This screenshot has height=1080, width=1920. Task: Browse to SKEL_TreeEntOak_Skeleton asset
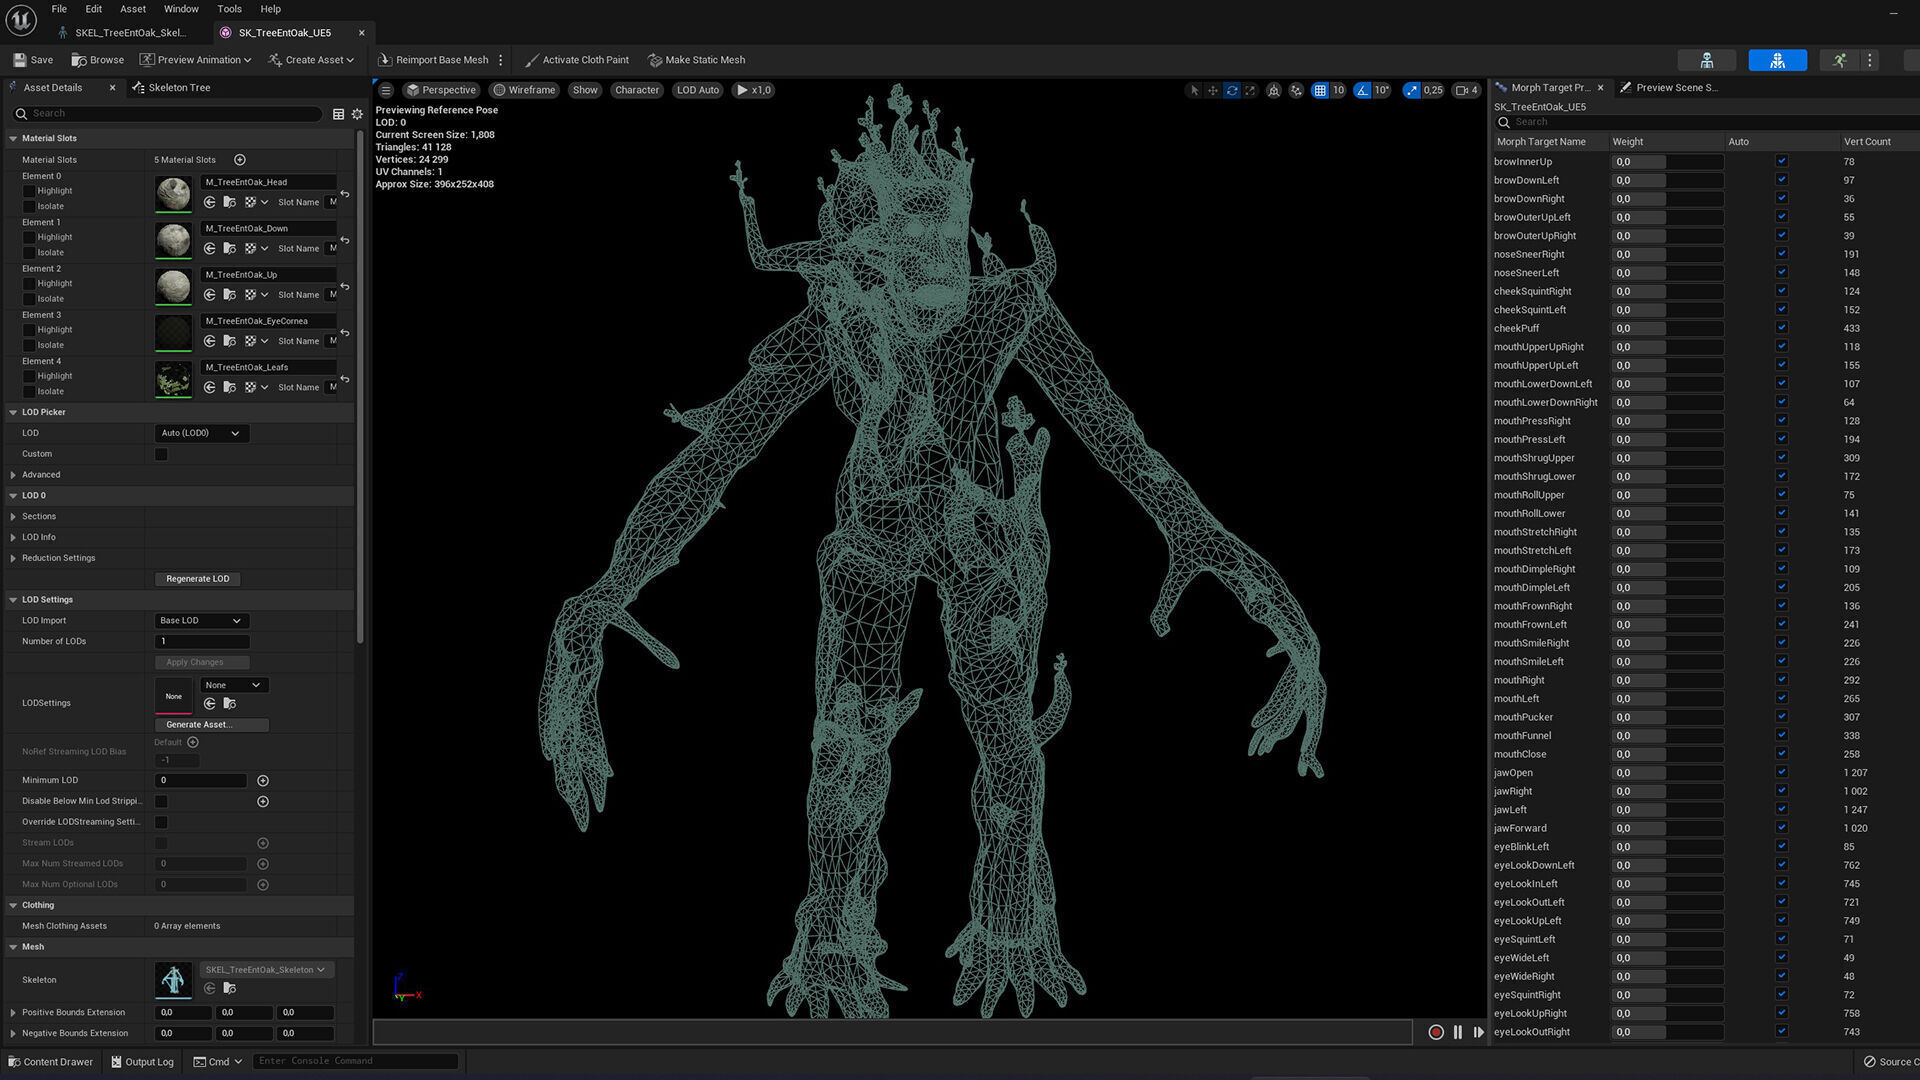click(230, 988)
